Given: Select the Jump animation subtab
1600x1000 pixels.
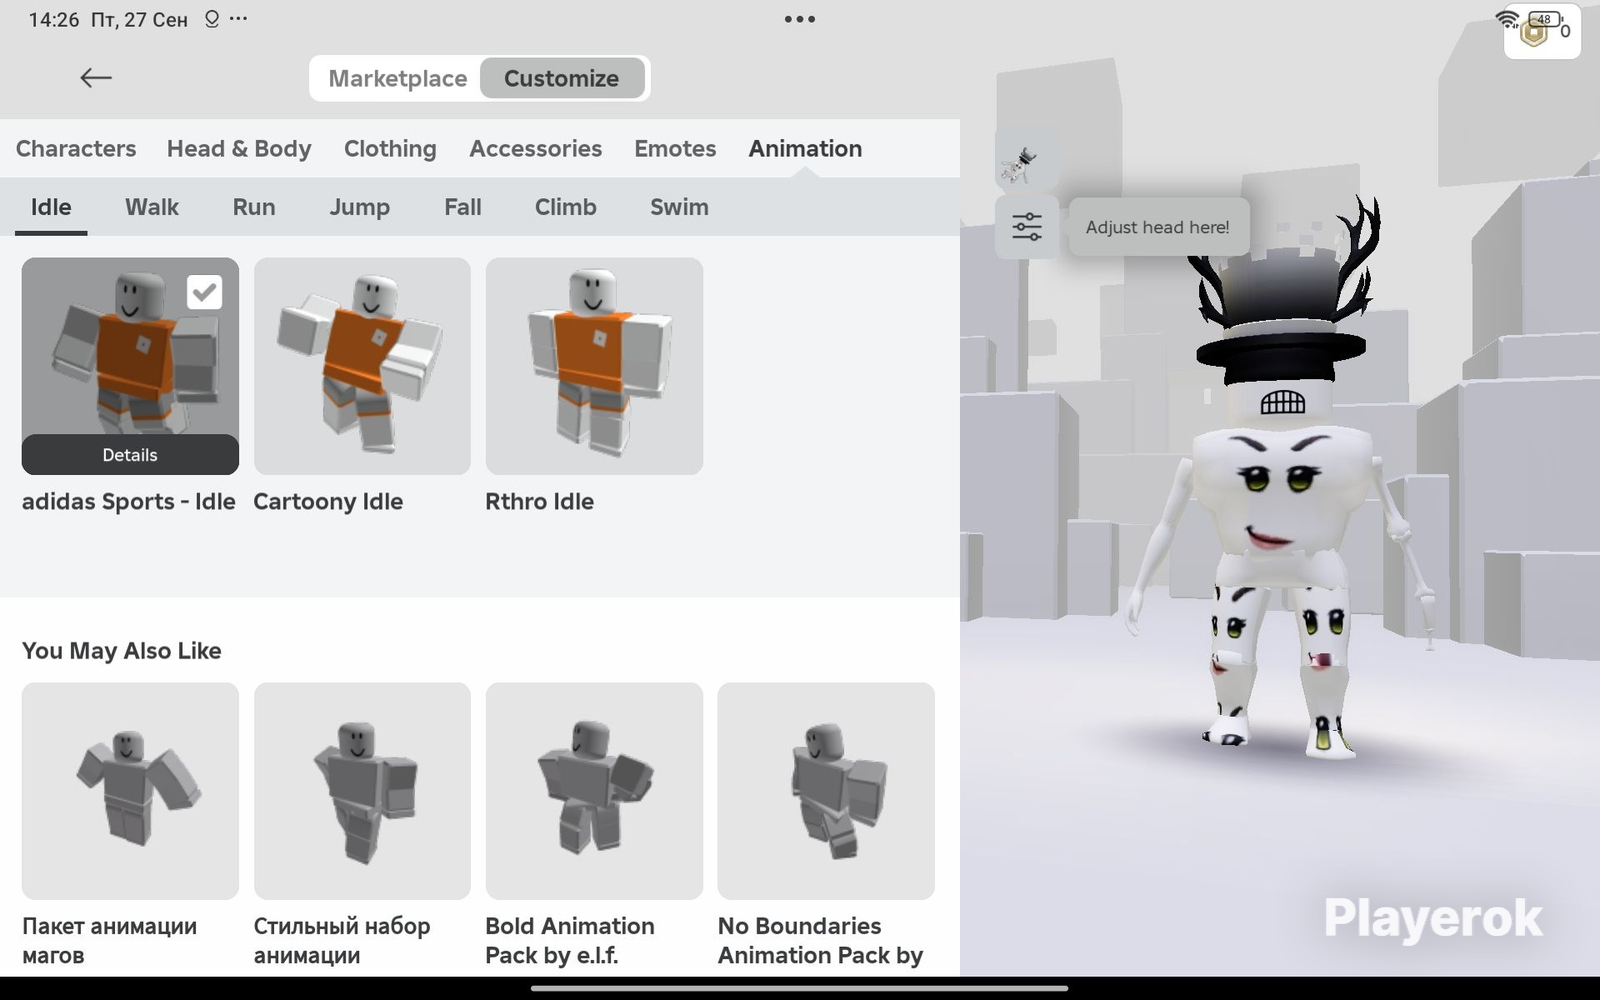Looking at the screenshot, I should (360, 207).
